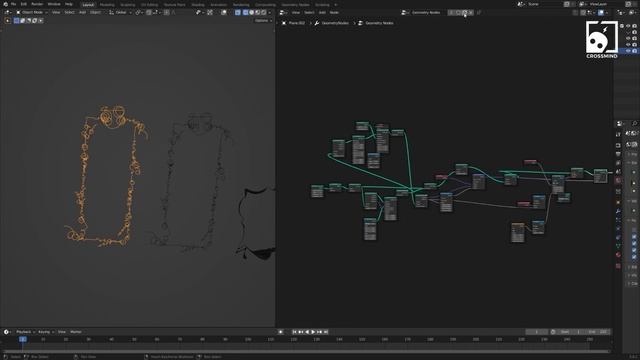Click the End frame field
The height and width of the screenshot is (360, 640).
tap(598, 332)
